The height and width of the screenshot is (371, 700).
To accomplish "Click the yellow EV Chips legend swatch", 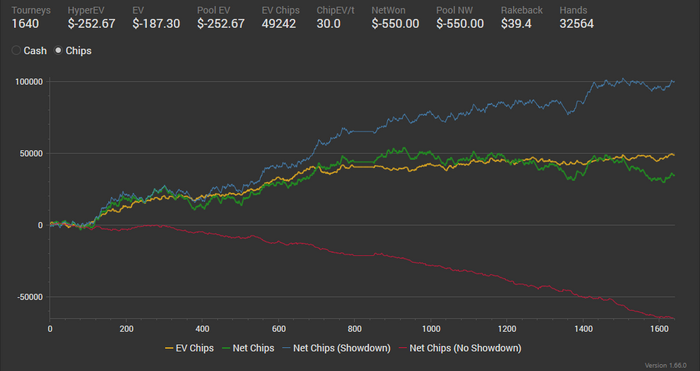I will 169,348.
